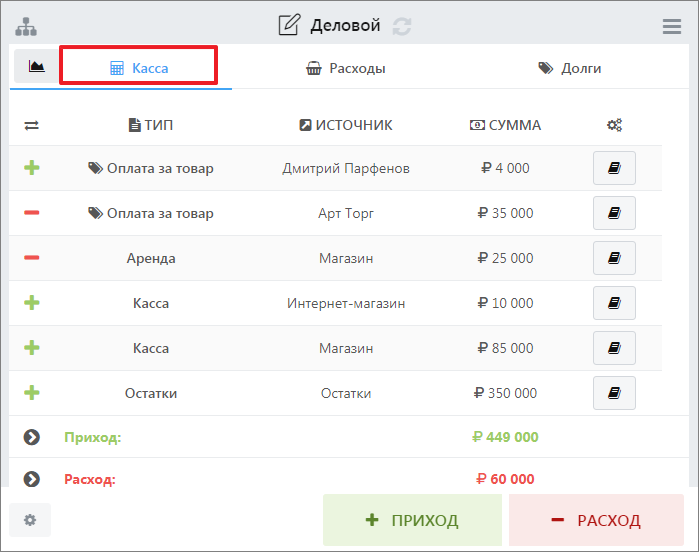Add new income with ПРИХОД button
Screen dimensions: 699x552
[x=412, y=520]
